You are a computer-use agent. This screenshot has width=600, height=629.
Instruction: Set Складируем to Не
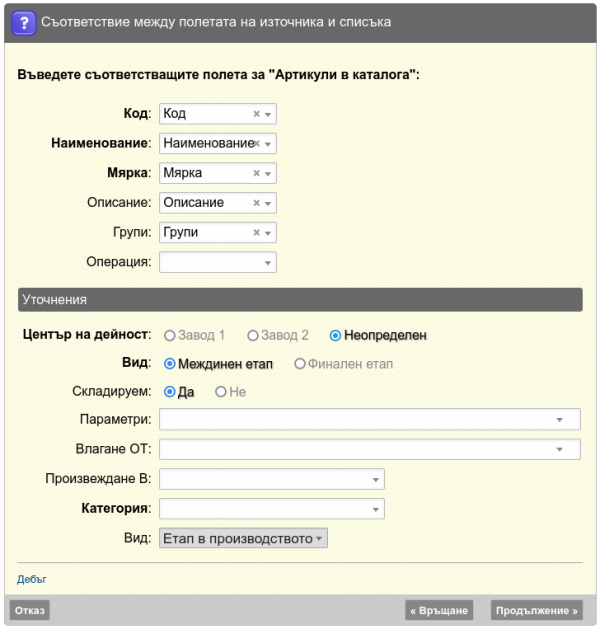(221, 392)
